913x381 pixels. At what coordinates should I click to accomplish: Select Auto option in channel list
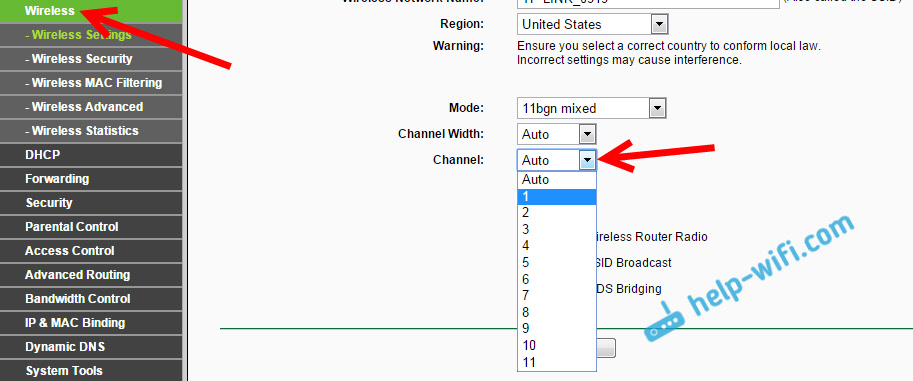[x=557, y=179]
